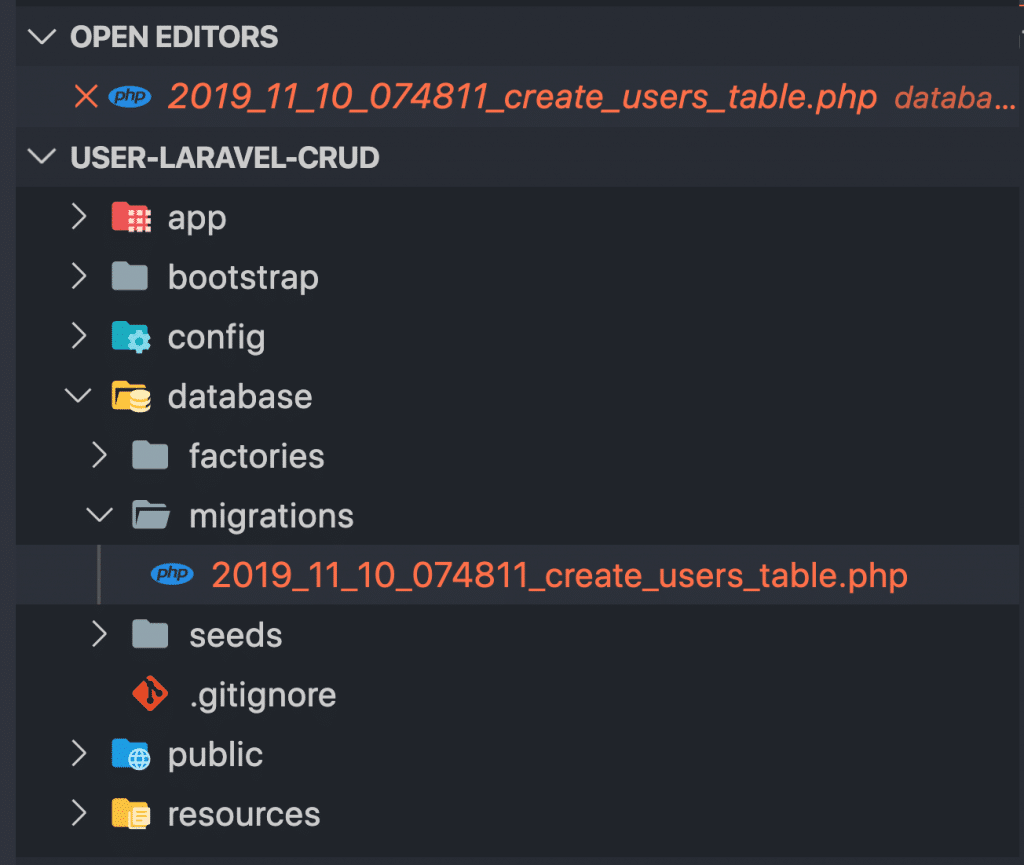The image size is (1024, 865).
Task: Click the red app folder icon
Action: point(131,217)
